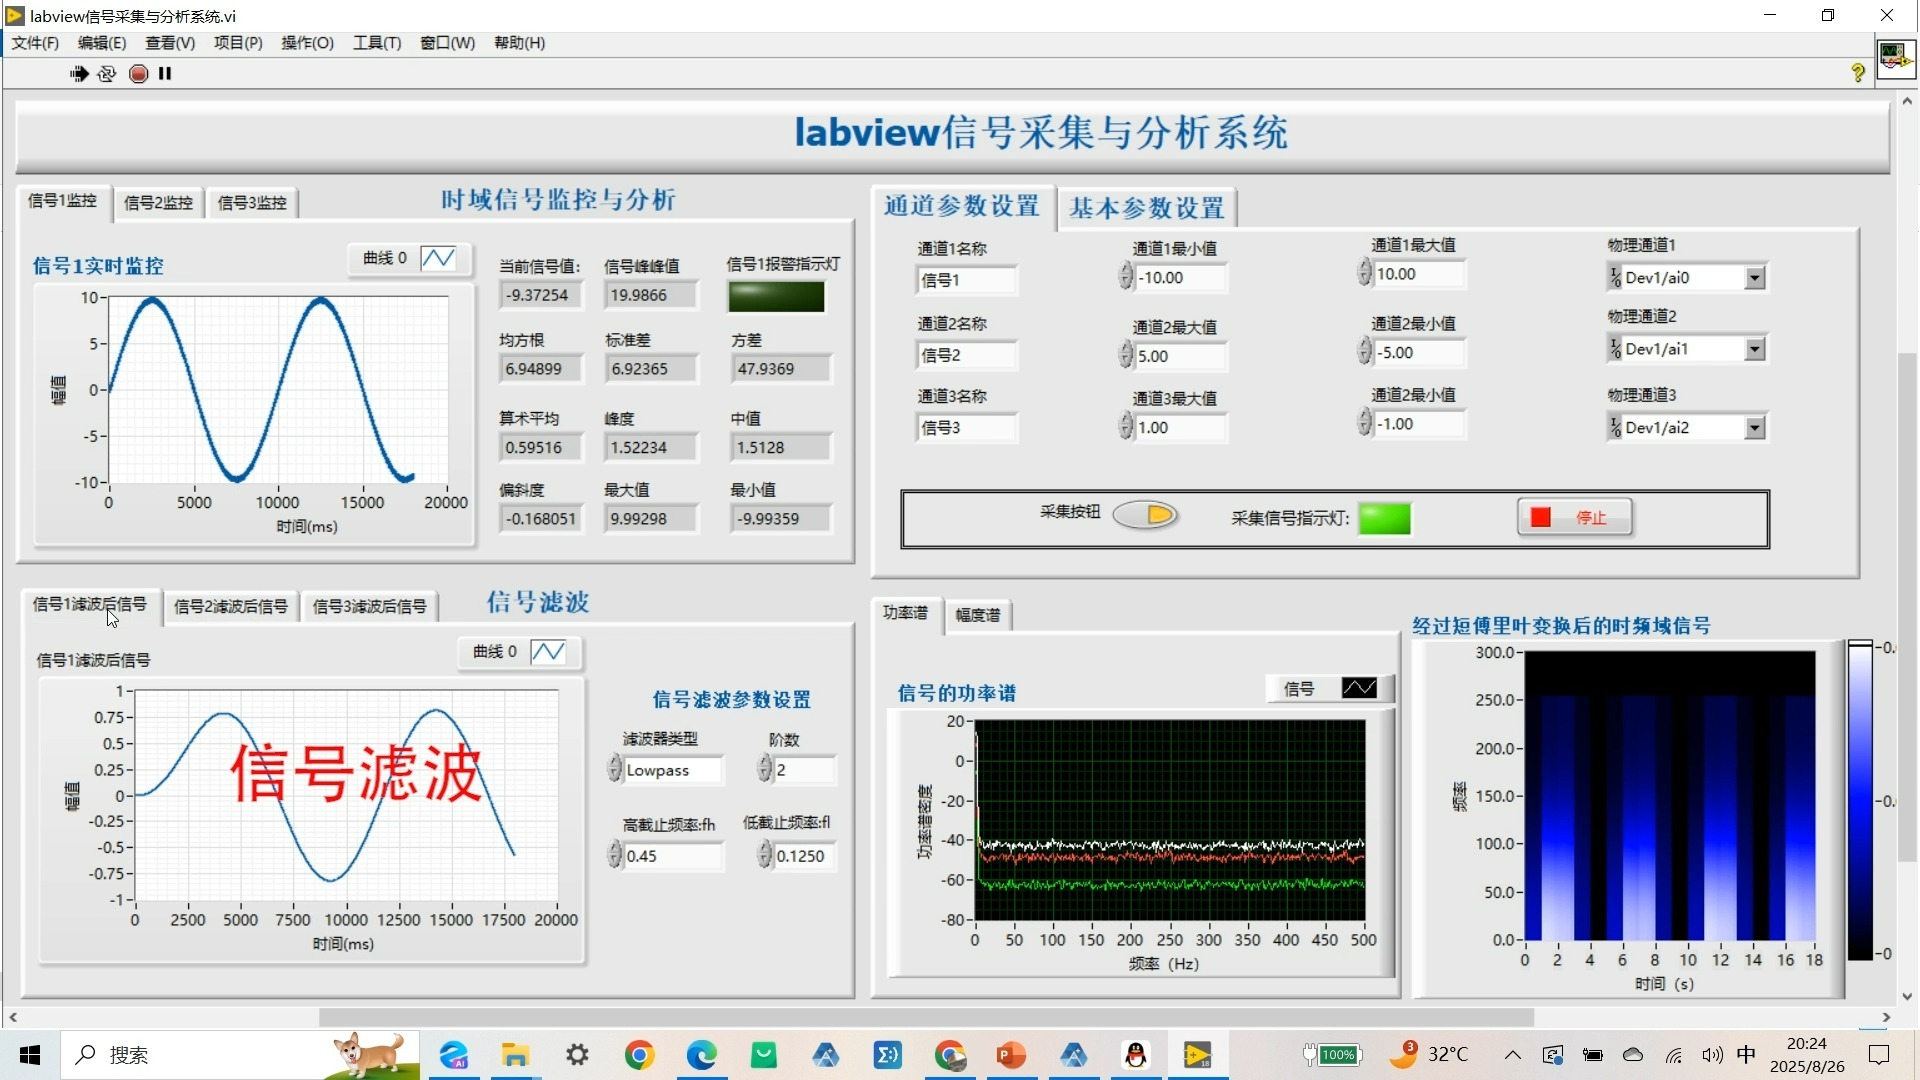Step the 滤波器类型 Lowpass selector

[614, 769]
